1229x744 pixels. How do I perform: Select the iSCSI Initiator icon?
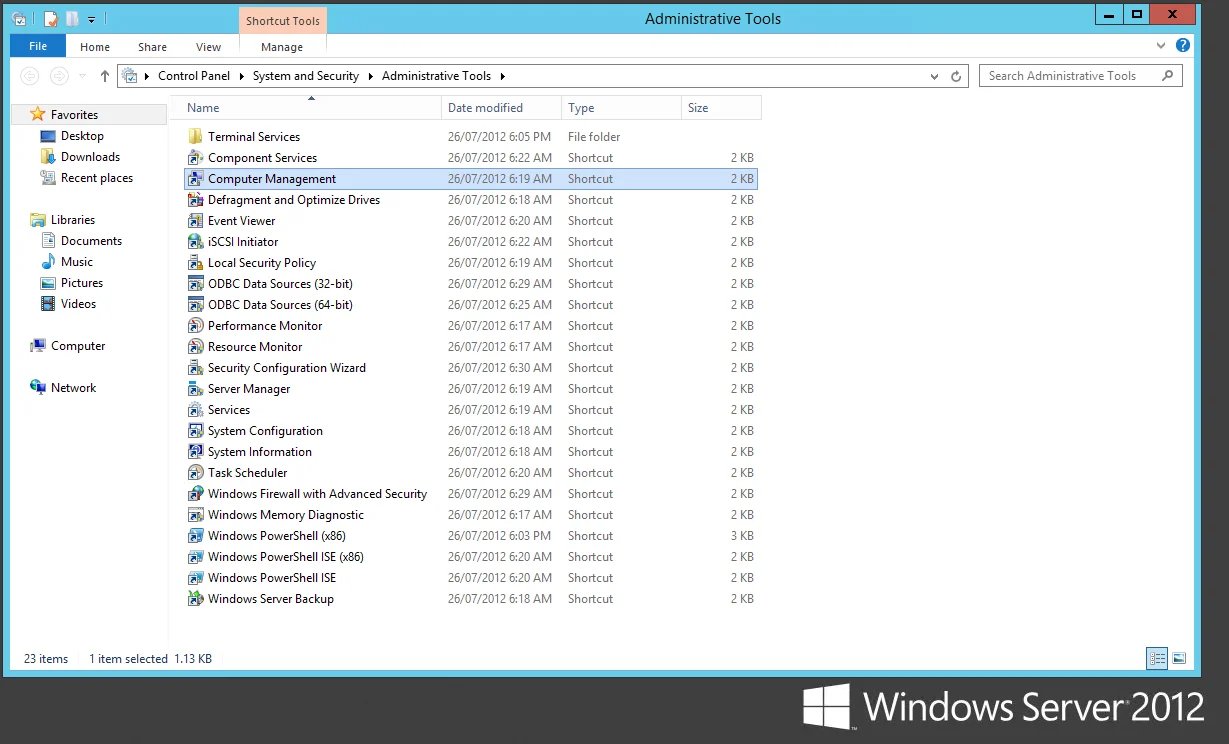click(196, 242)
